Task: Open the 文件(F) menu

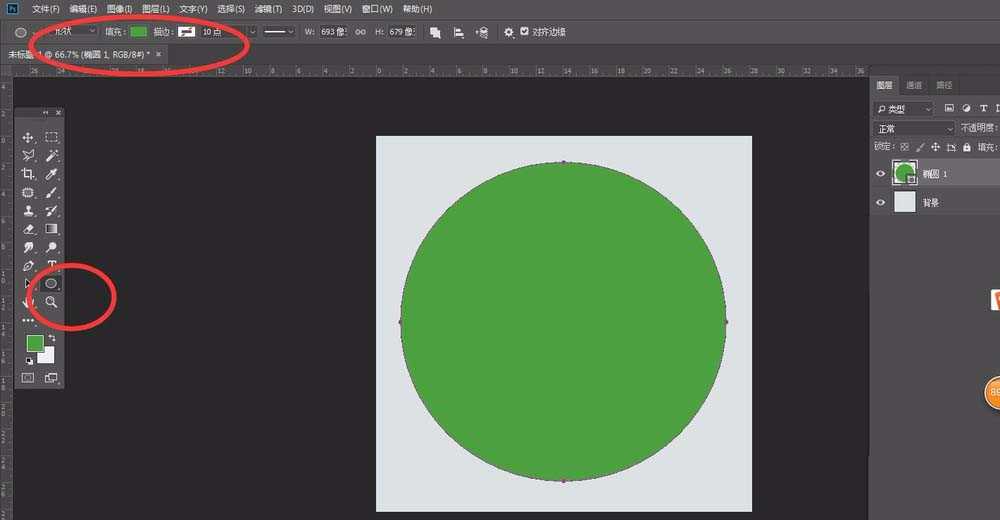Action: tap(46, 9)
